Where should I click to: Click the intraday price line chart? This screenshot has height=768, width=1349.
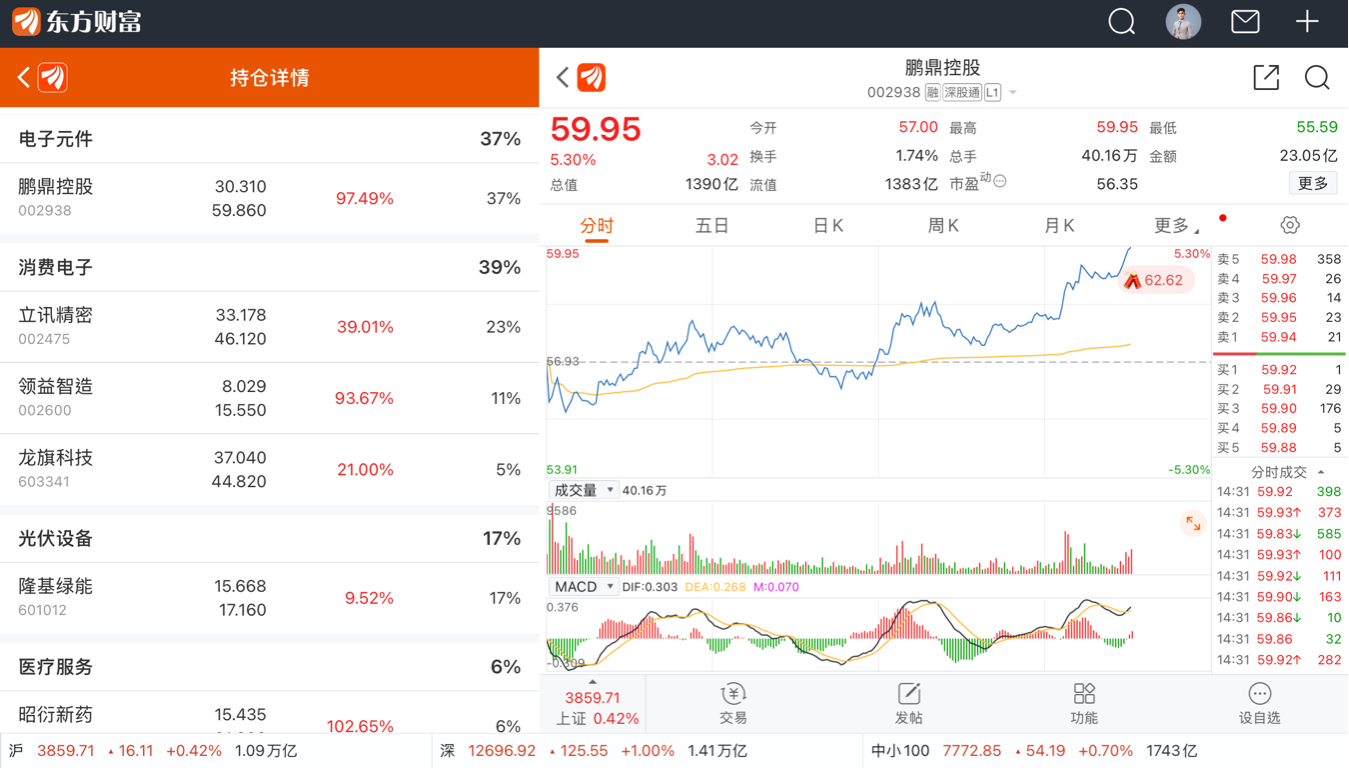pos(879,362)
